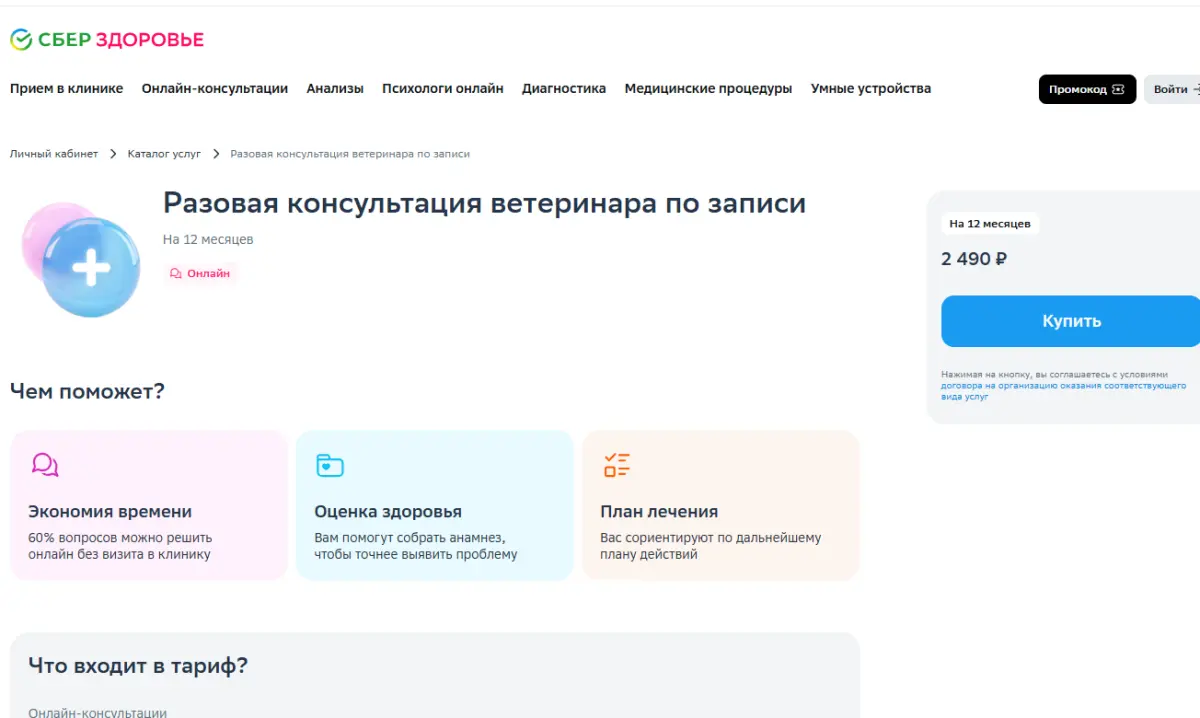Go to Личный кабинет breadcrumb
The height and width of the screenshot is (718, 1200).
[54, 154]
